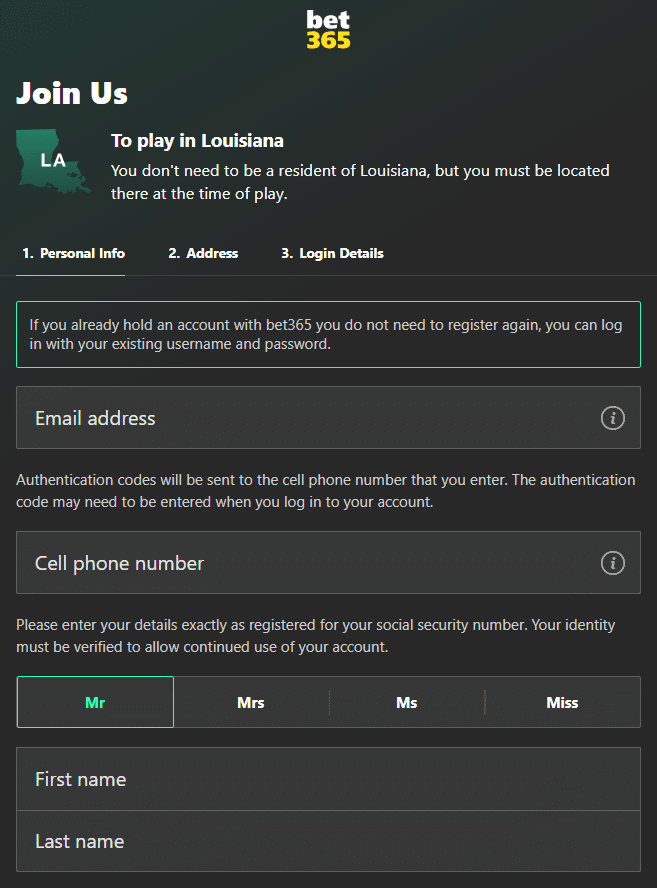Select the Mrs title option

point(250,702)
